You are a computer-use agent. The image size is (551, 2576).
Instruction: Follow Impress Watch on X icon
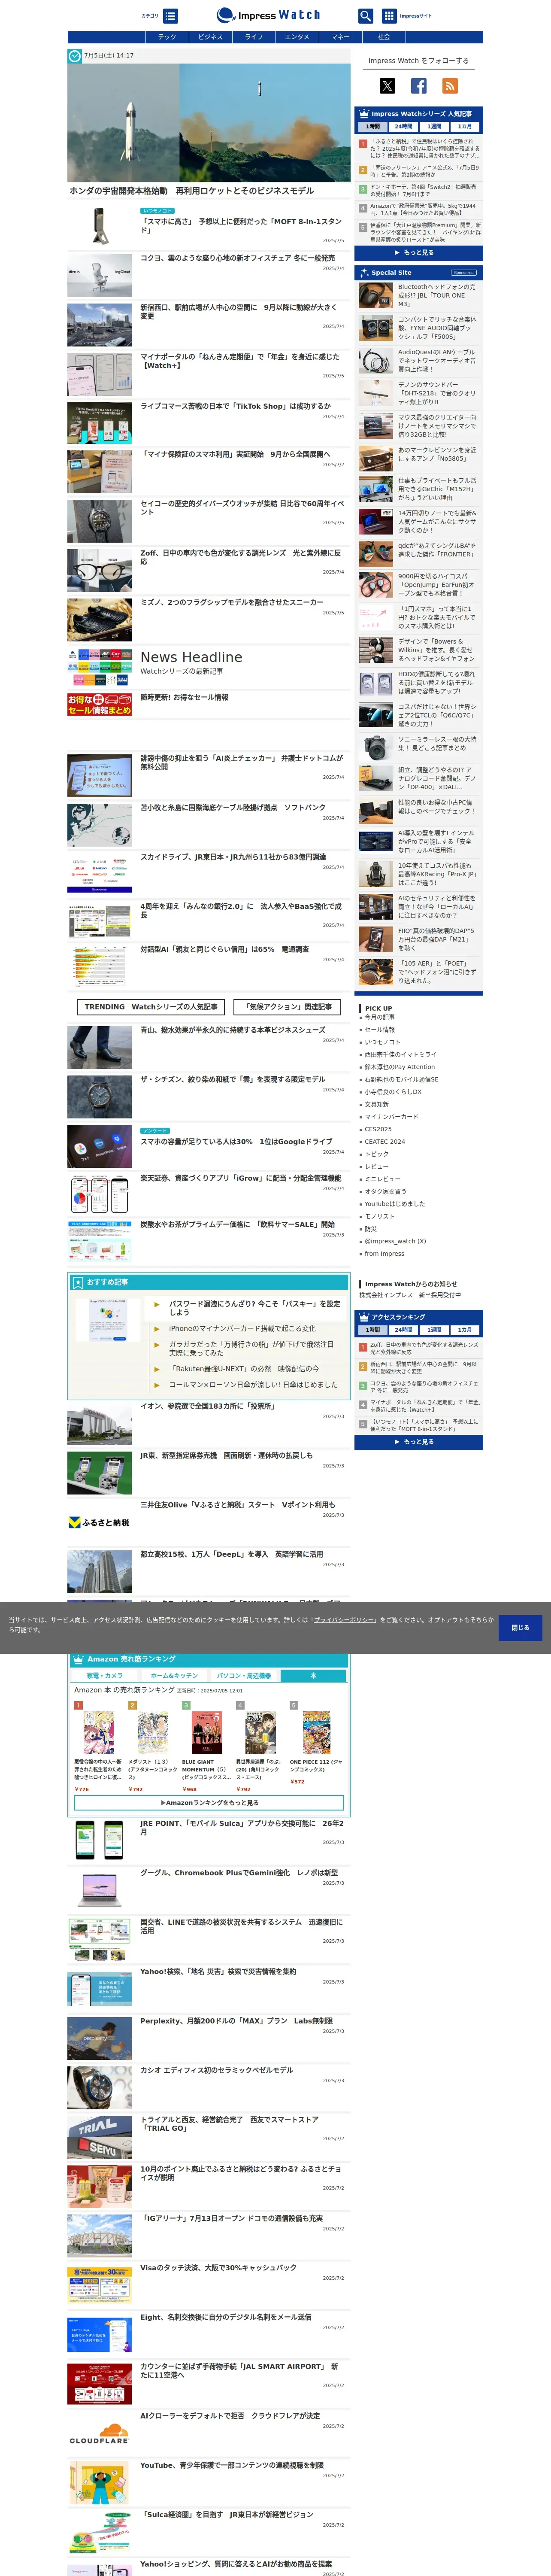387,86
